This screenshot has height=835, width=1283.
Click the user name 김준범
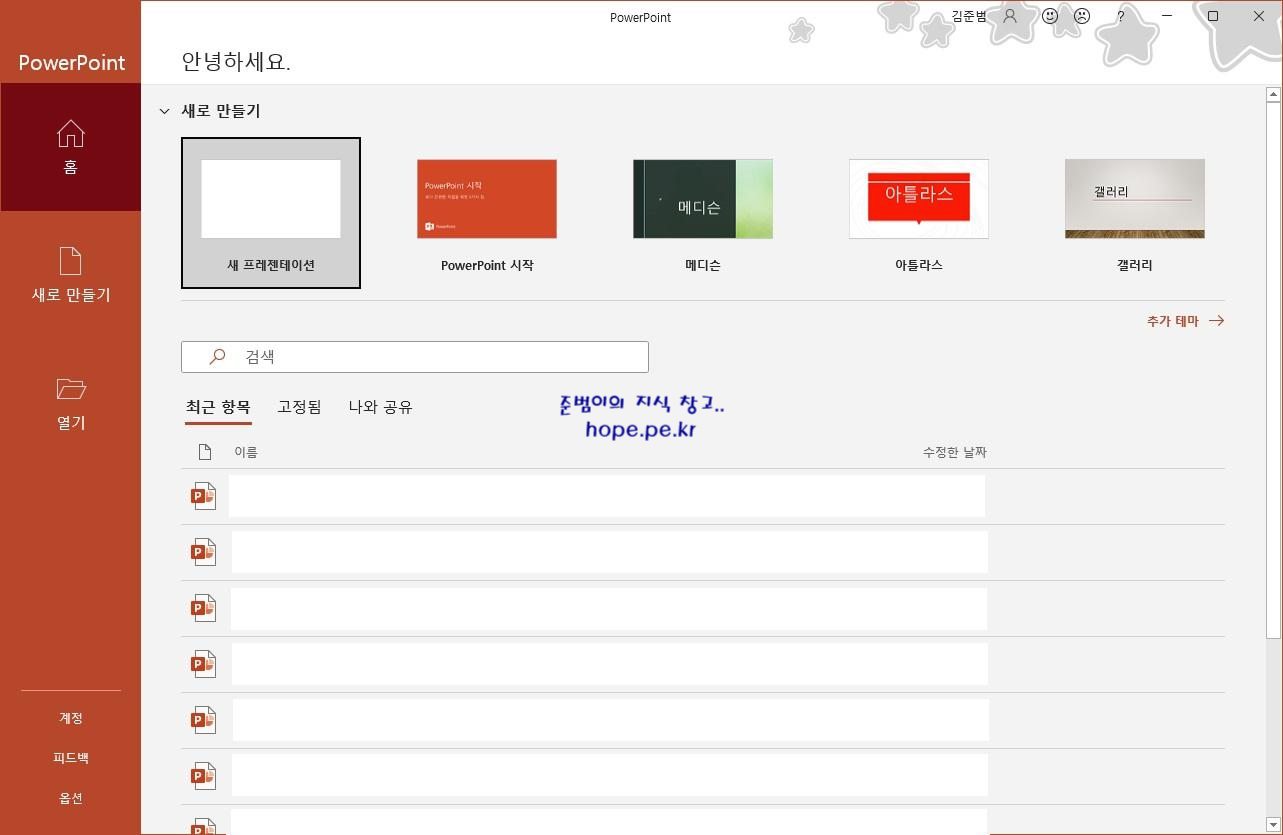[969, 16]
